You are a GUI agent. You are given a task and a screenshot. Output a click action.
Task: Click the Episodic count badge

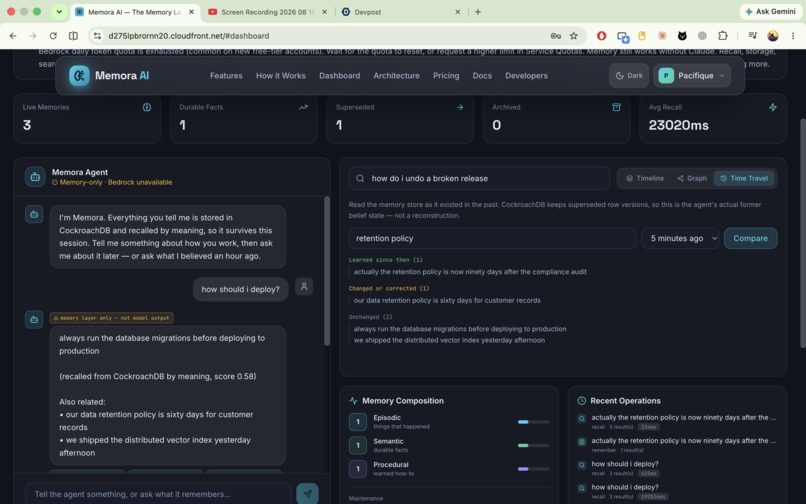click(358, 422)
